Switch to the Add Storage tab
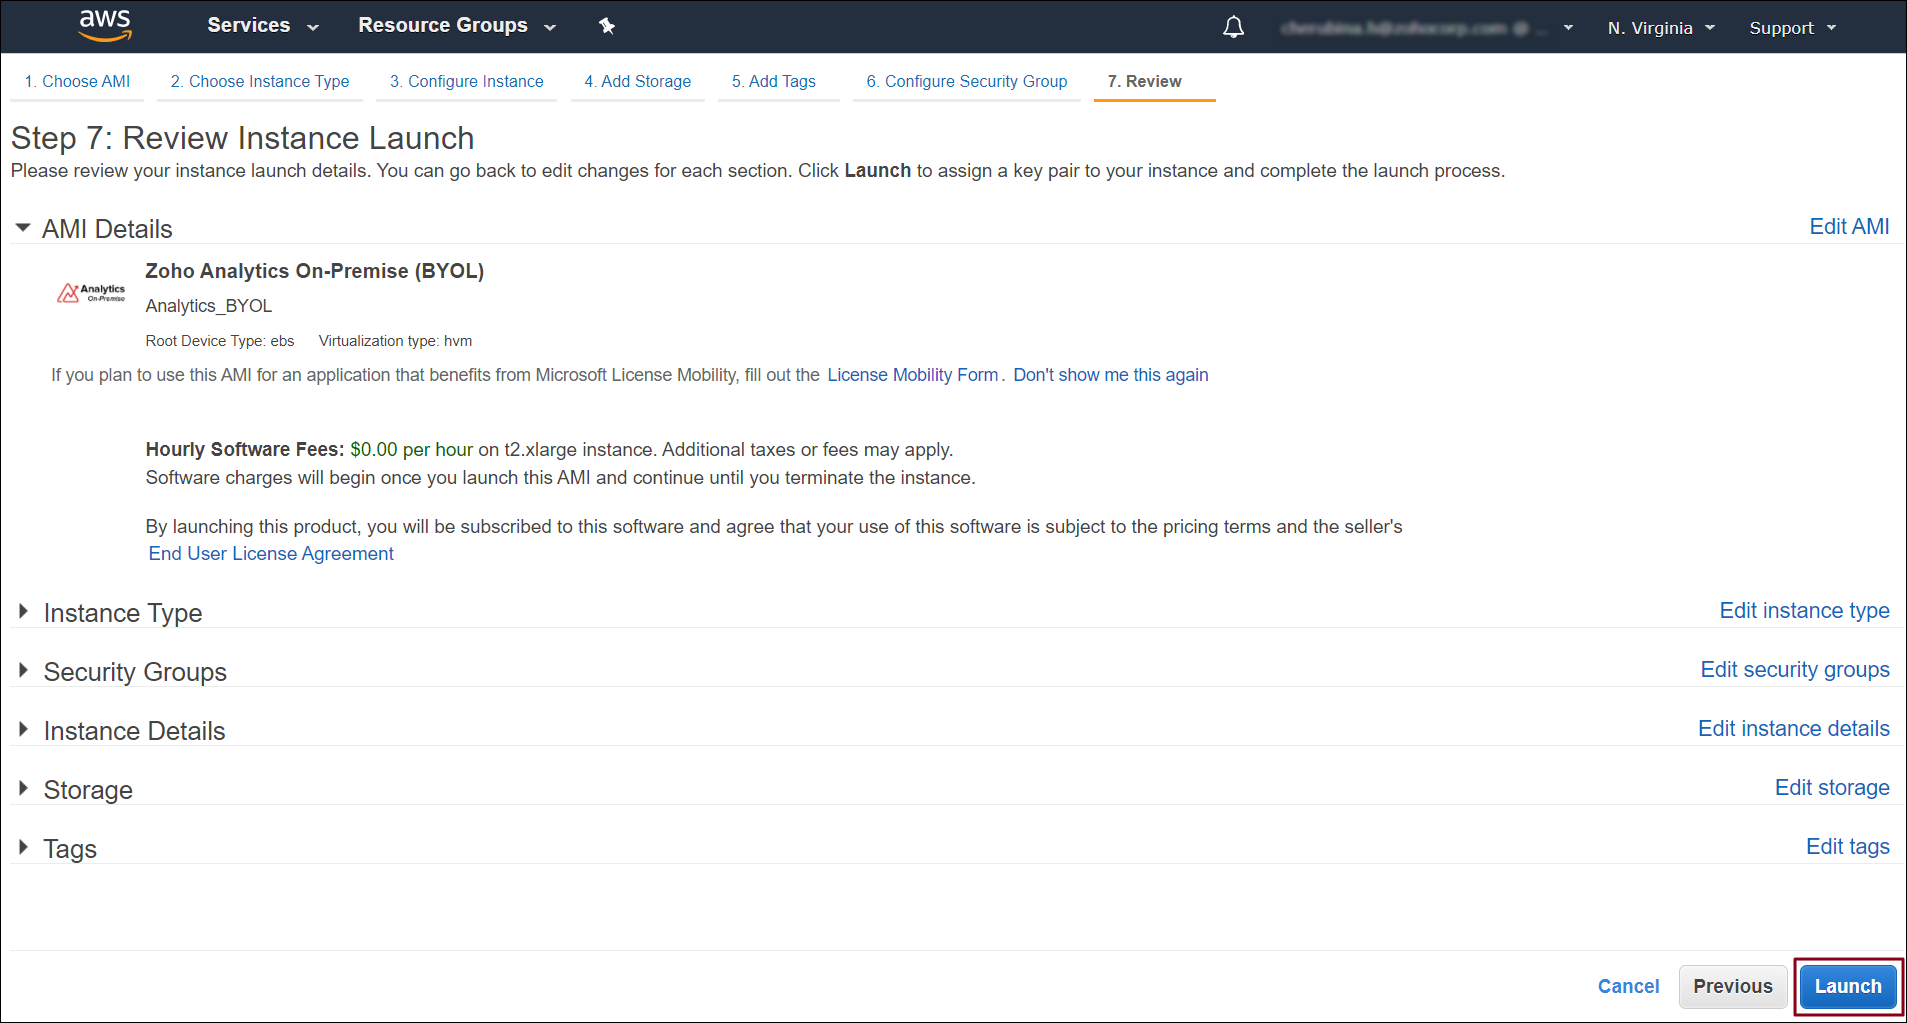 click(x=637, y=81)
